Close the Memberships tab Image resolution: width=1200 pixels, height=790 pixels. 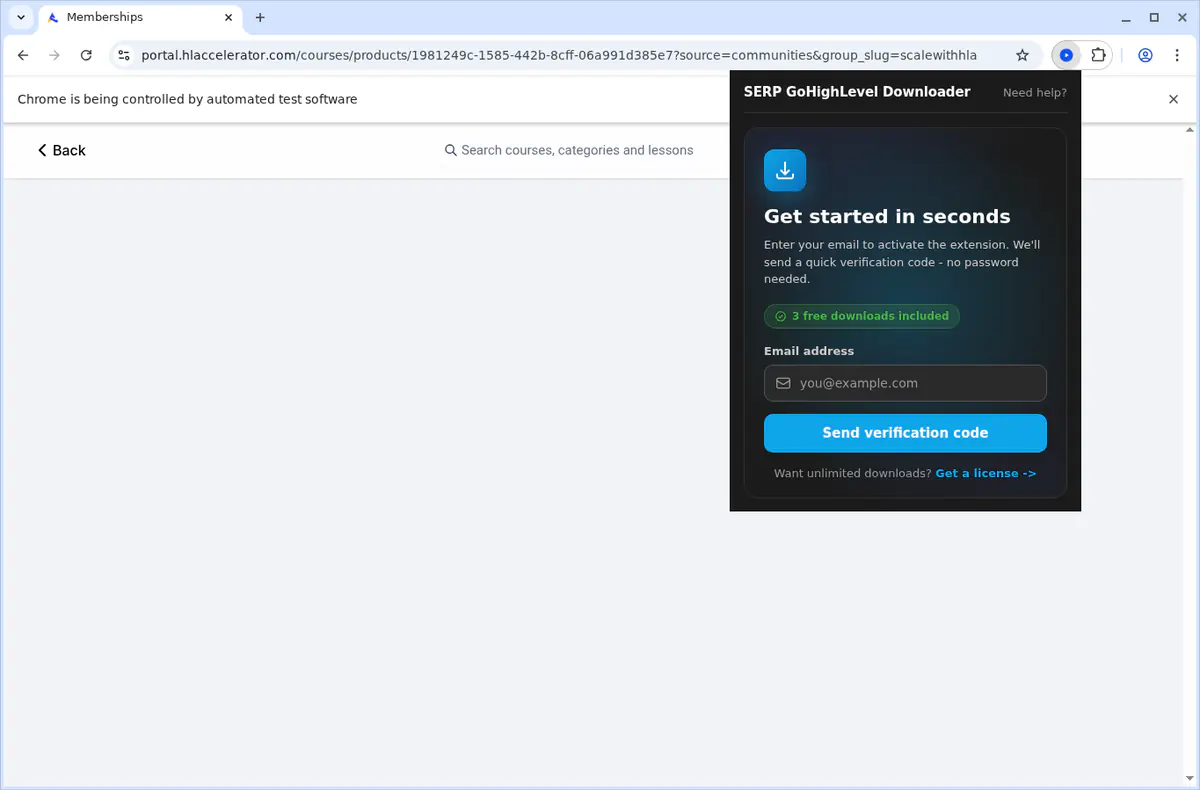[x=228, y=17]
